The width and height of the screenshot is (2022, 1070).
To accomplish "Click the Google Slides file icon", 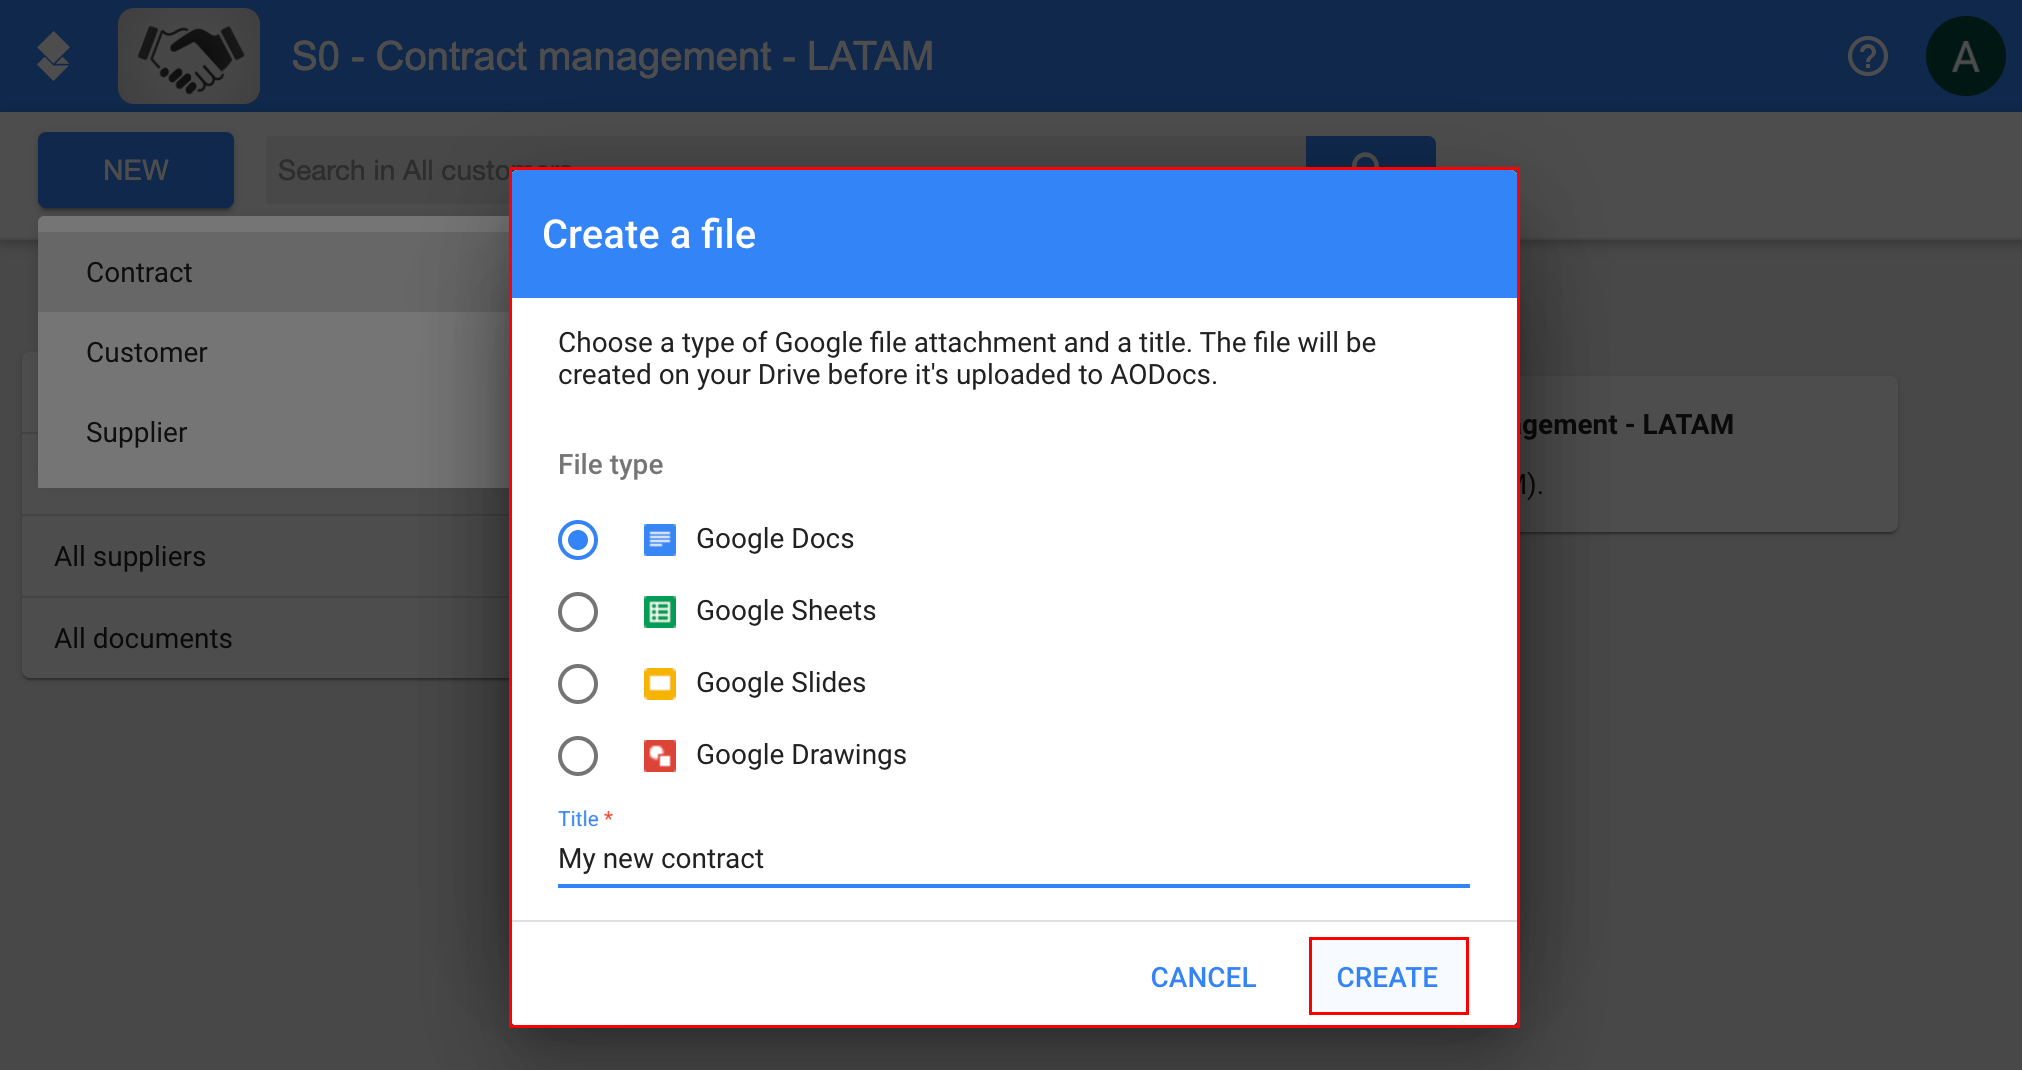I will 660,684.
